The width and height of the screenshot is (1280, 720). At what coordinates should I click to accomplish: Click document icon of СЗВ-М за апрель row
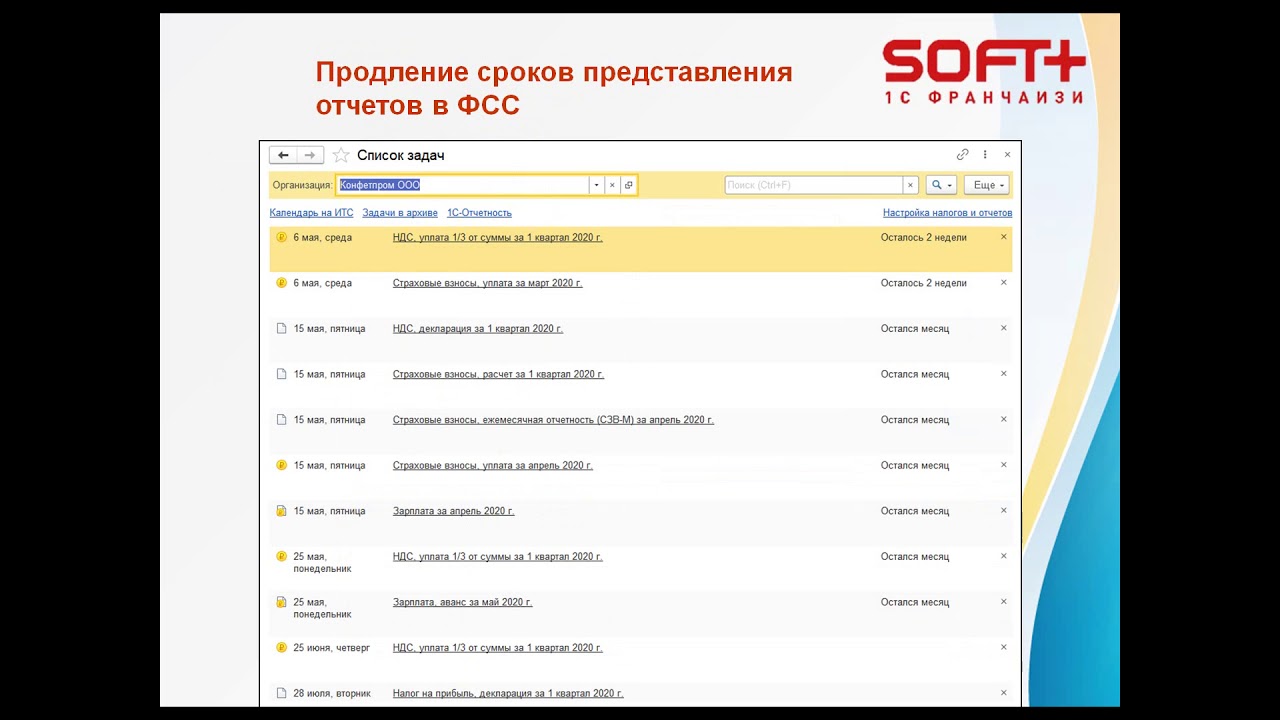tap(281, 420)
